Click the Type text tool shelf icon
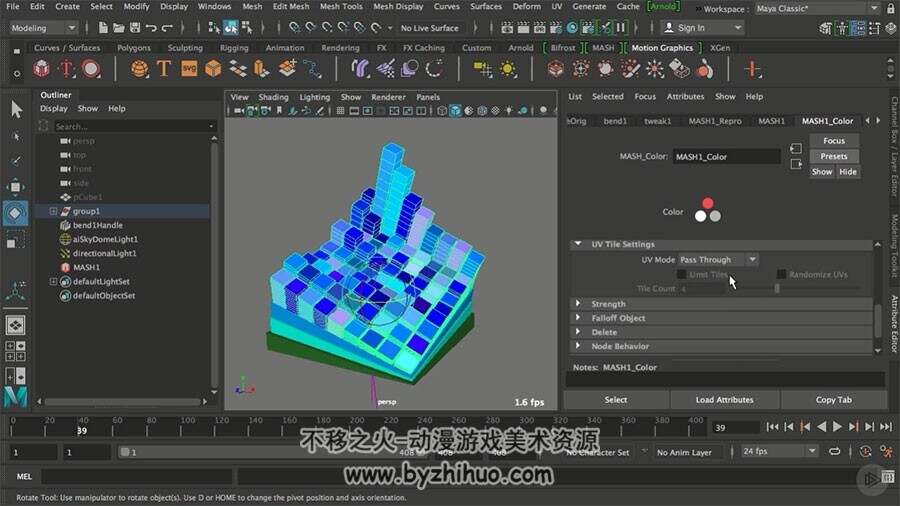The height and width of the screenshot is (506, 900). click(164, 69)
